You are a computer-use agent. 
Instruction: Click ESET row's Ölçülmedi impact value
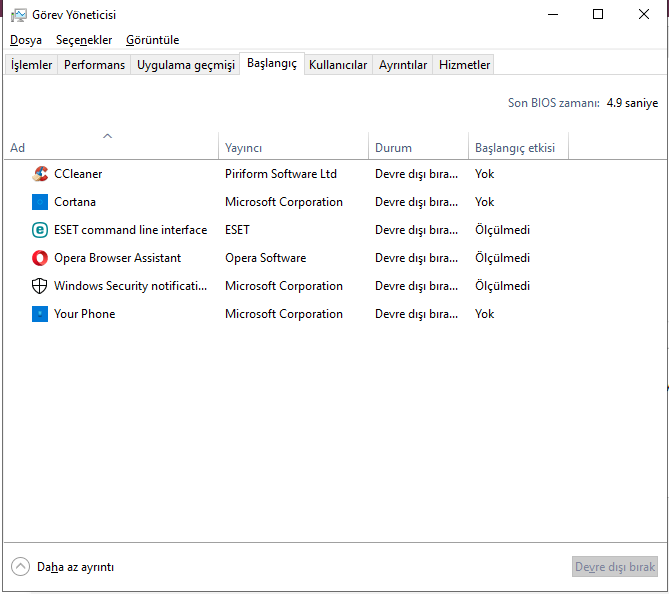coord(502,230)
